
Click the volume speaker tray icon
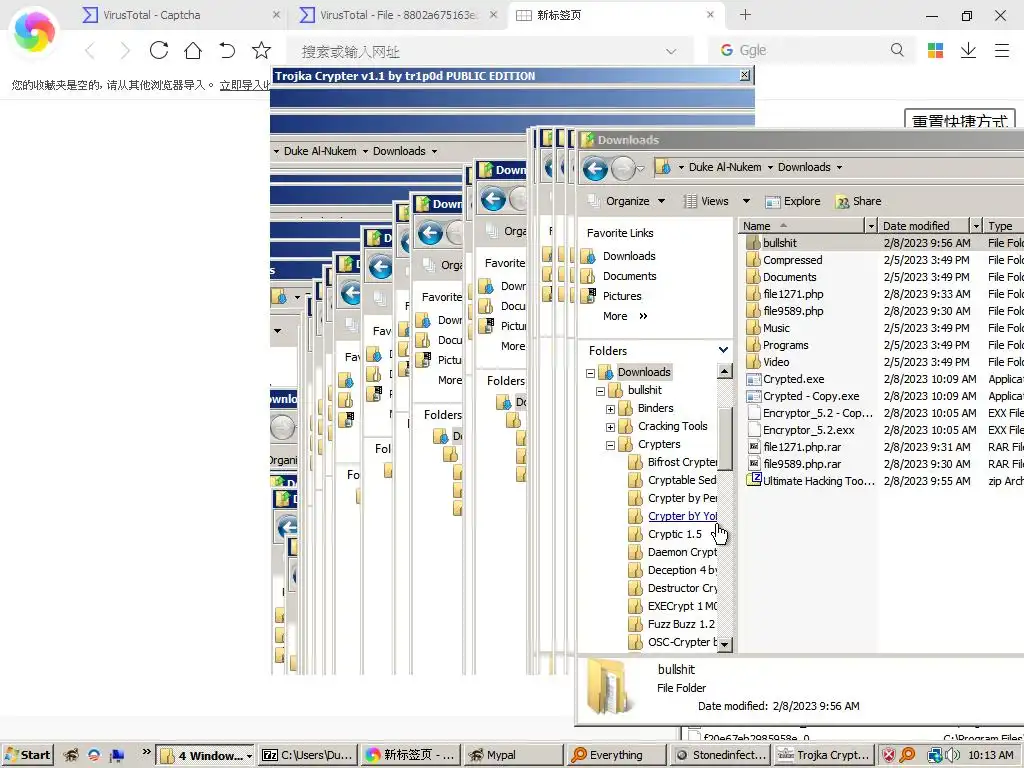pos(952,755)
